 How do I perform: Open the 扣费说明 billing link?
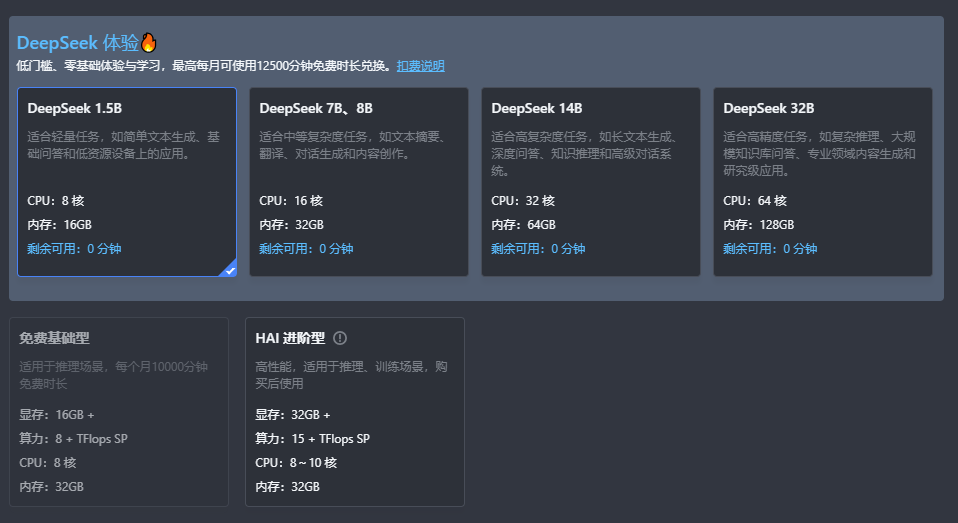(420, 66)
